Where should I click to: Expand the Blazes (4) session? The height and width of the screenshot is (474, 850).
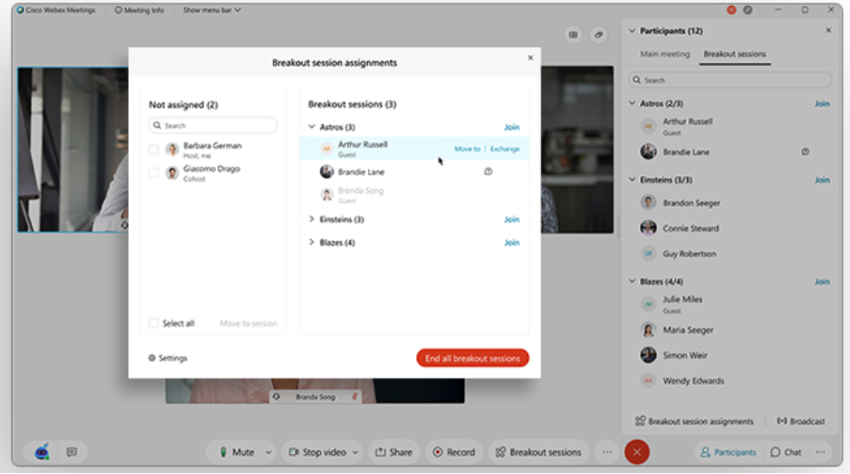(x=312, y=242)
